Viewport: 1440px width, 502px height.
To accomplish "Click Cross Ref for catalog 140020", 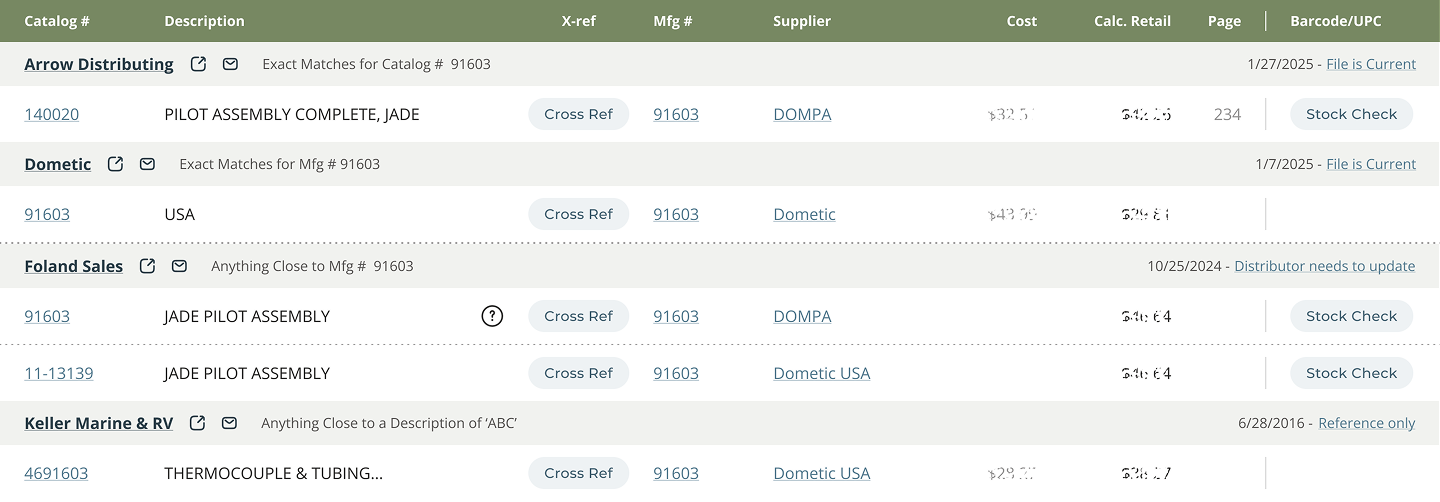I will [x=578, y=114].
